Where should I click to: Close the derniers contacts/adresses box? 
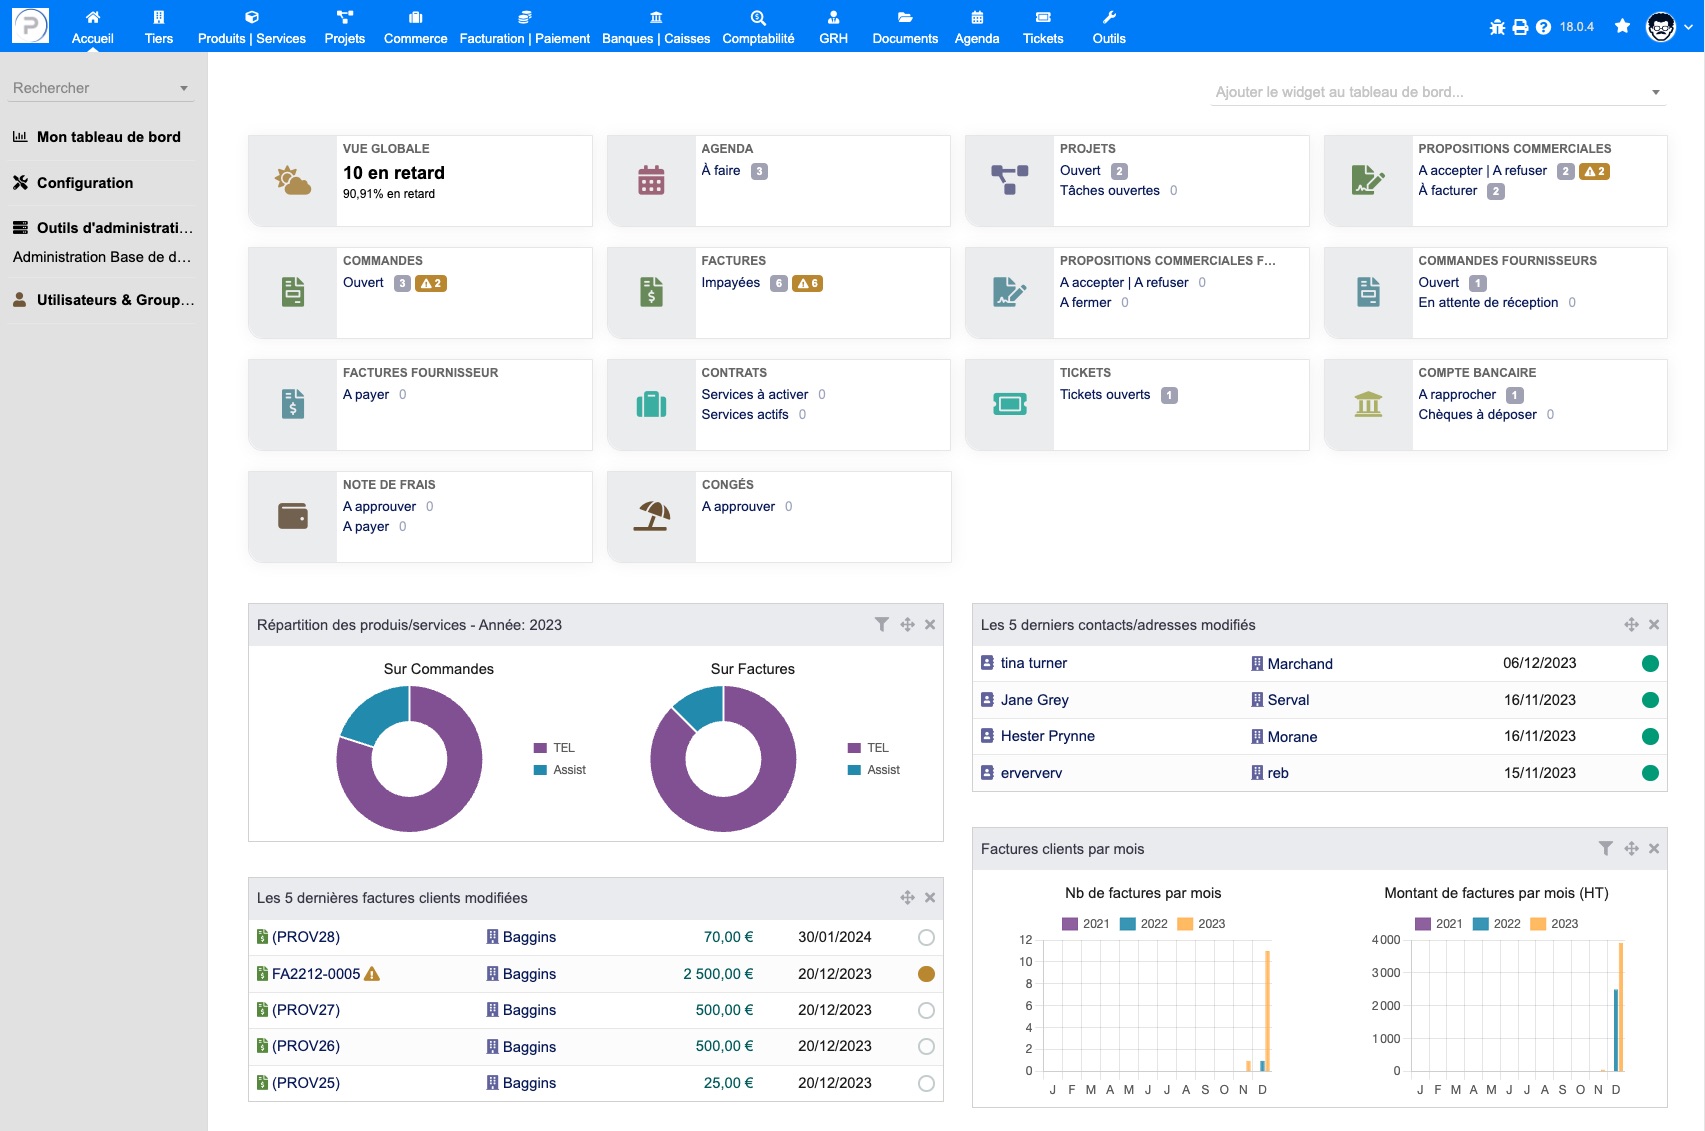(x=1654, y=625)
